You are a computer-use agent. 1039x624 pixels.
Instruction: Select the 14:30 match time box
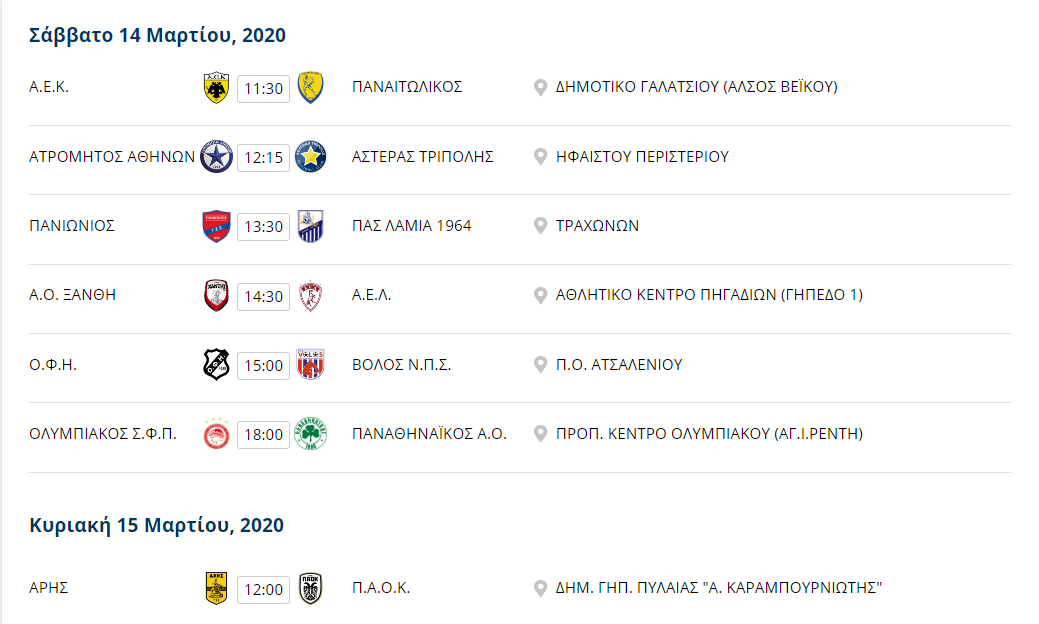click(264, 296)
